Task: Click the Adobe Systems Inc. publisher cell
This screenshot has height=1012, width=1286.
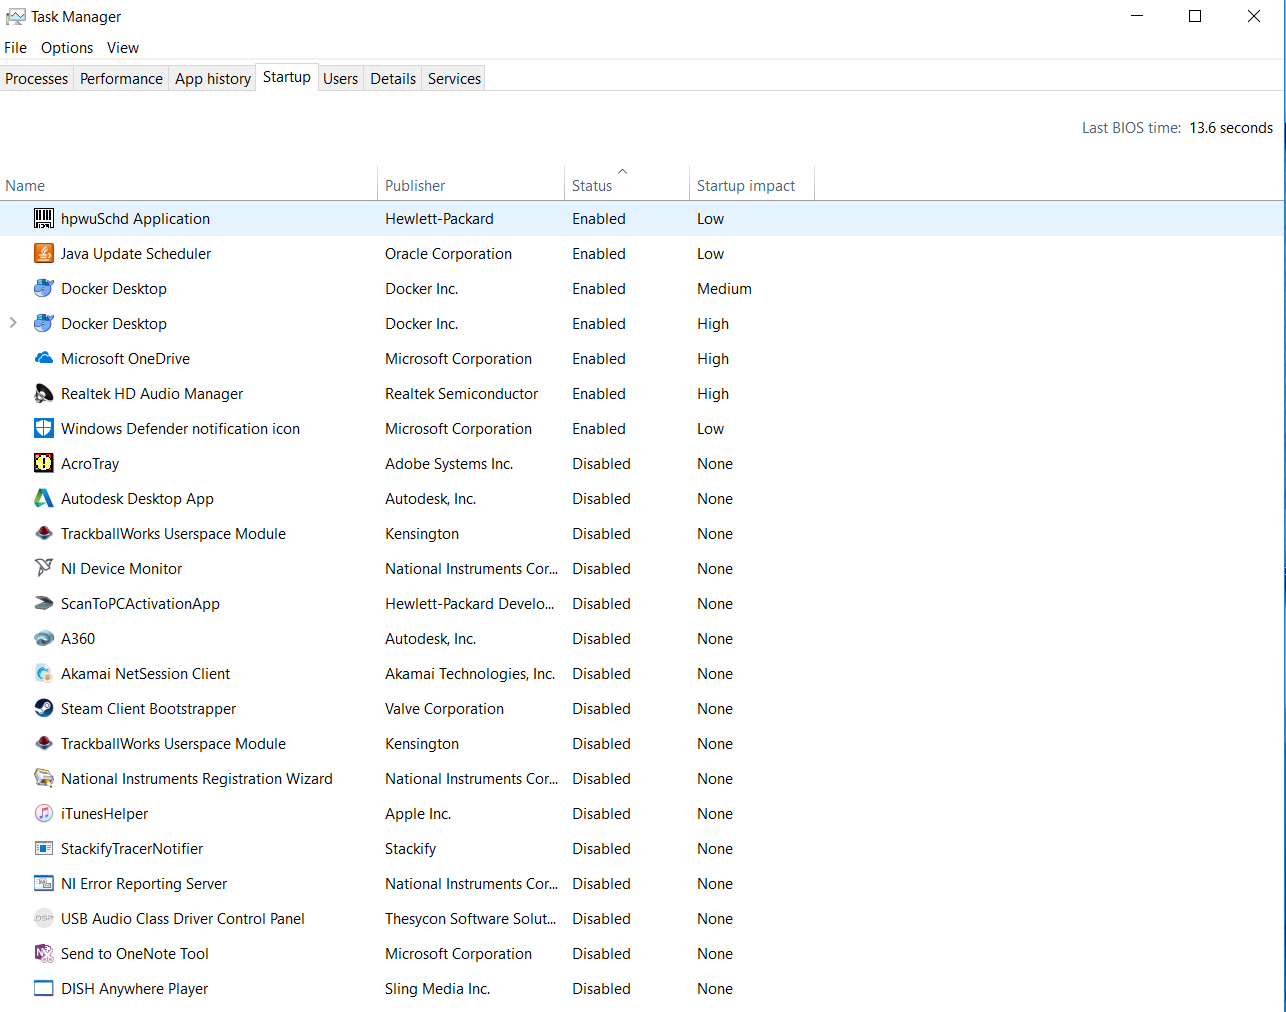Action: pyautogui.click(x=449, y=464)
